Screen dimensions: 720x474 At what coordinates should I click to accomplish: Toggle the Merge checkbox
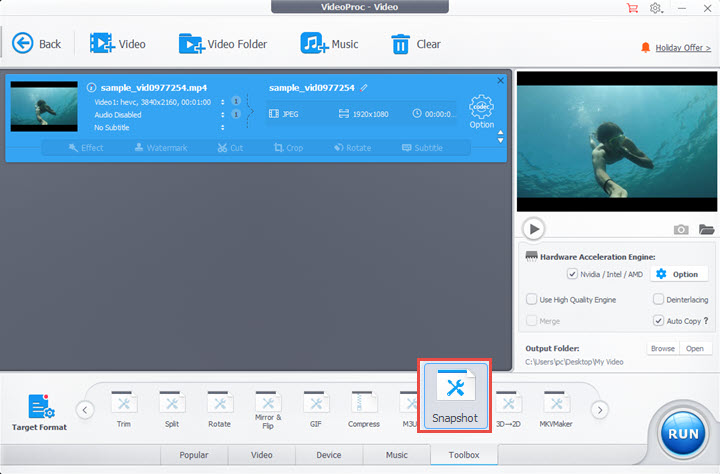[531, 321]
